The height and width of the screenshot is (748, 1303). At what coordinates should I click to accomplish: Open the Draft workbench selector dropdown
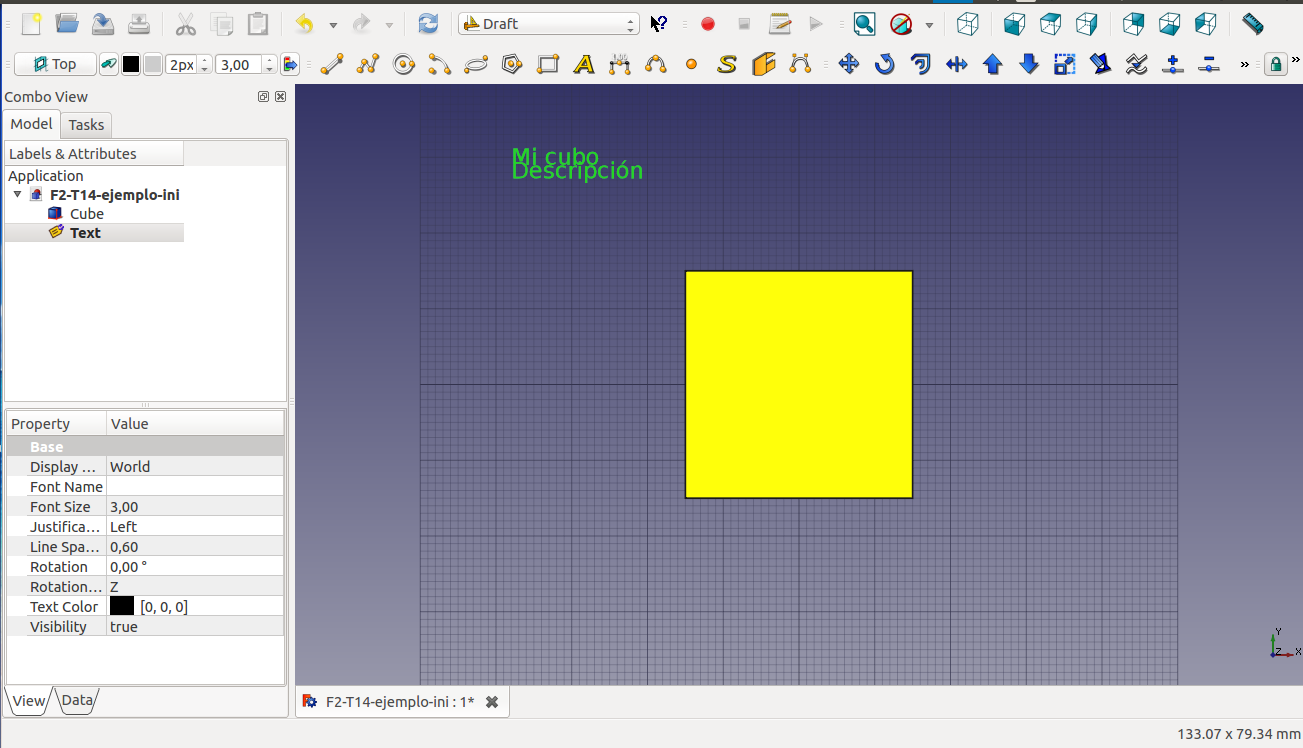pos(548,24)
